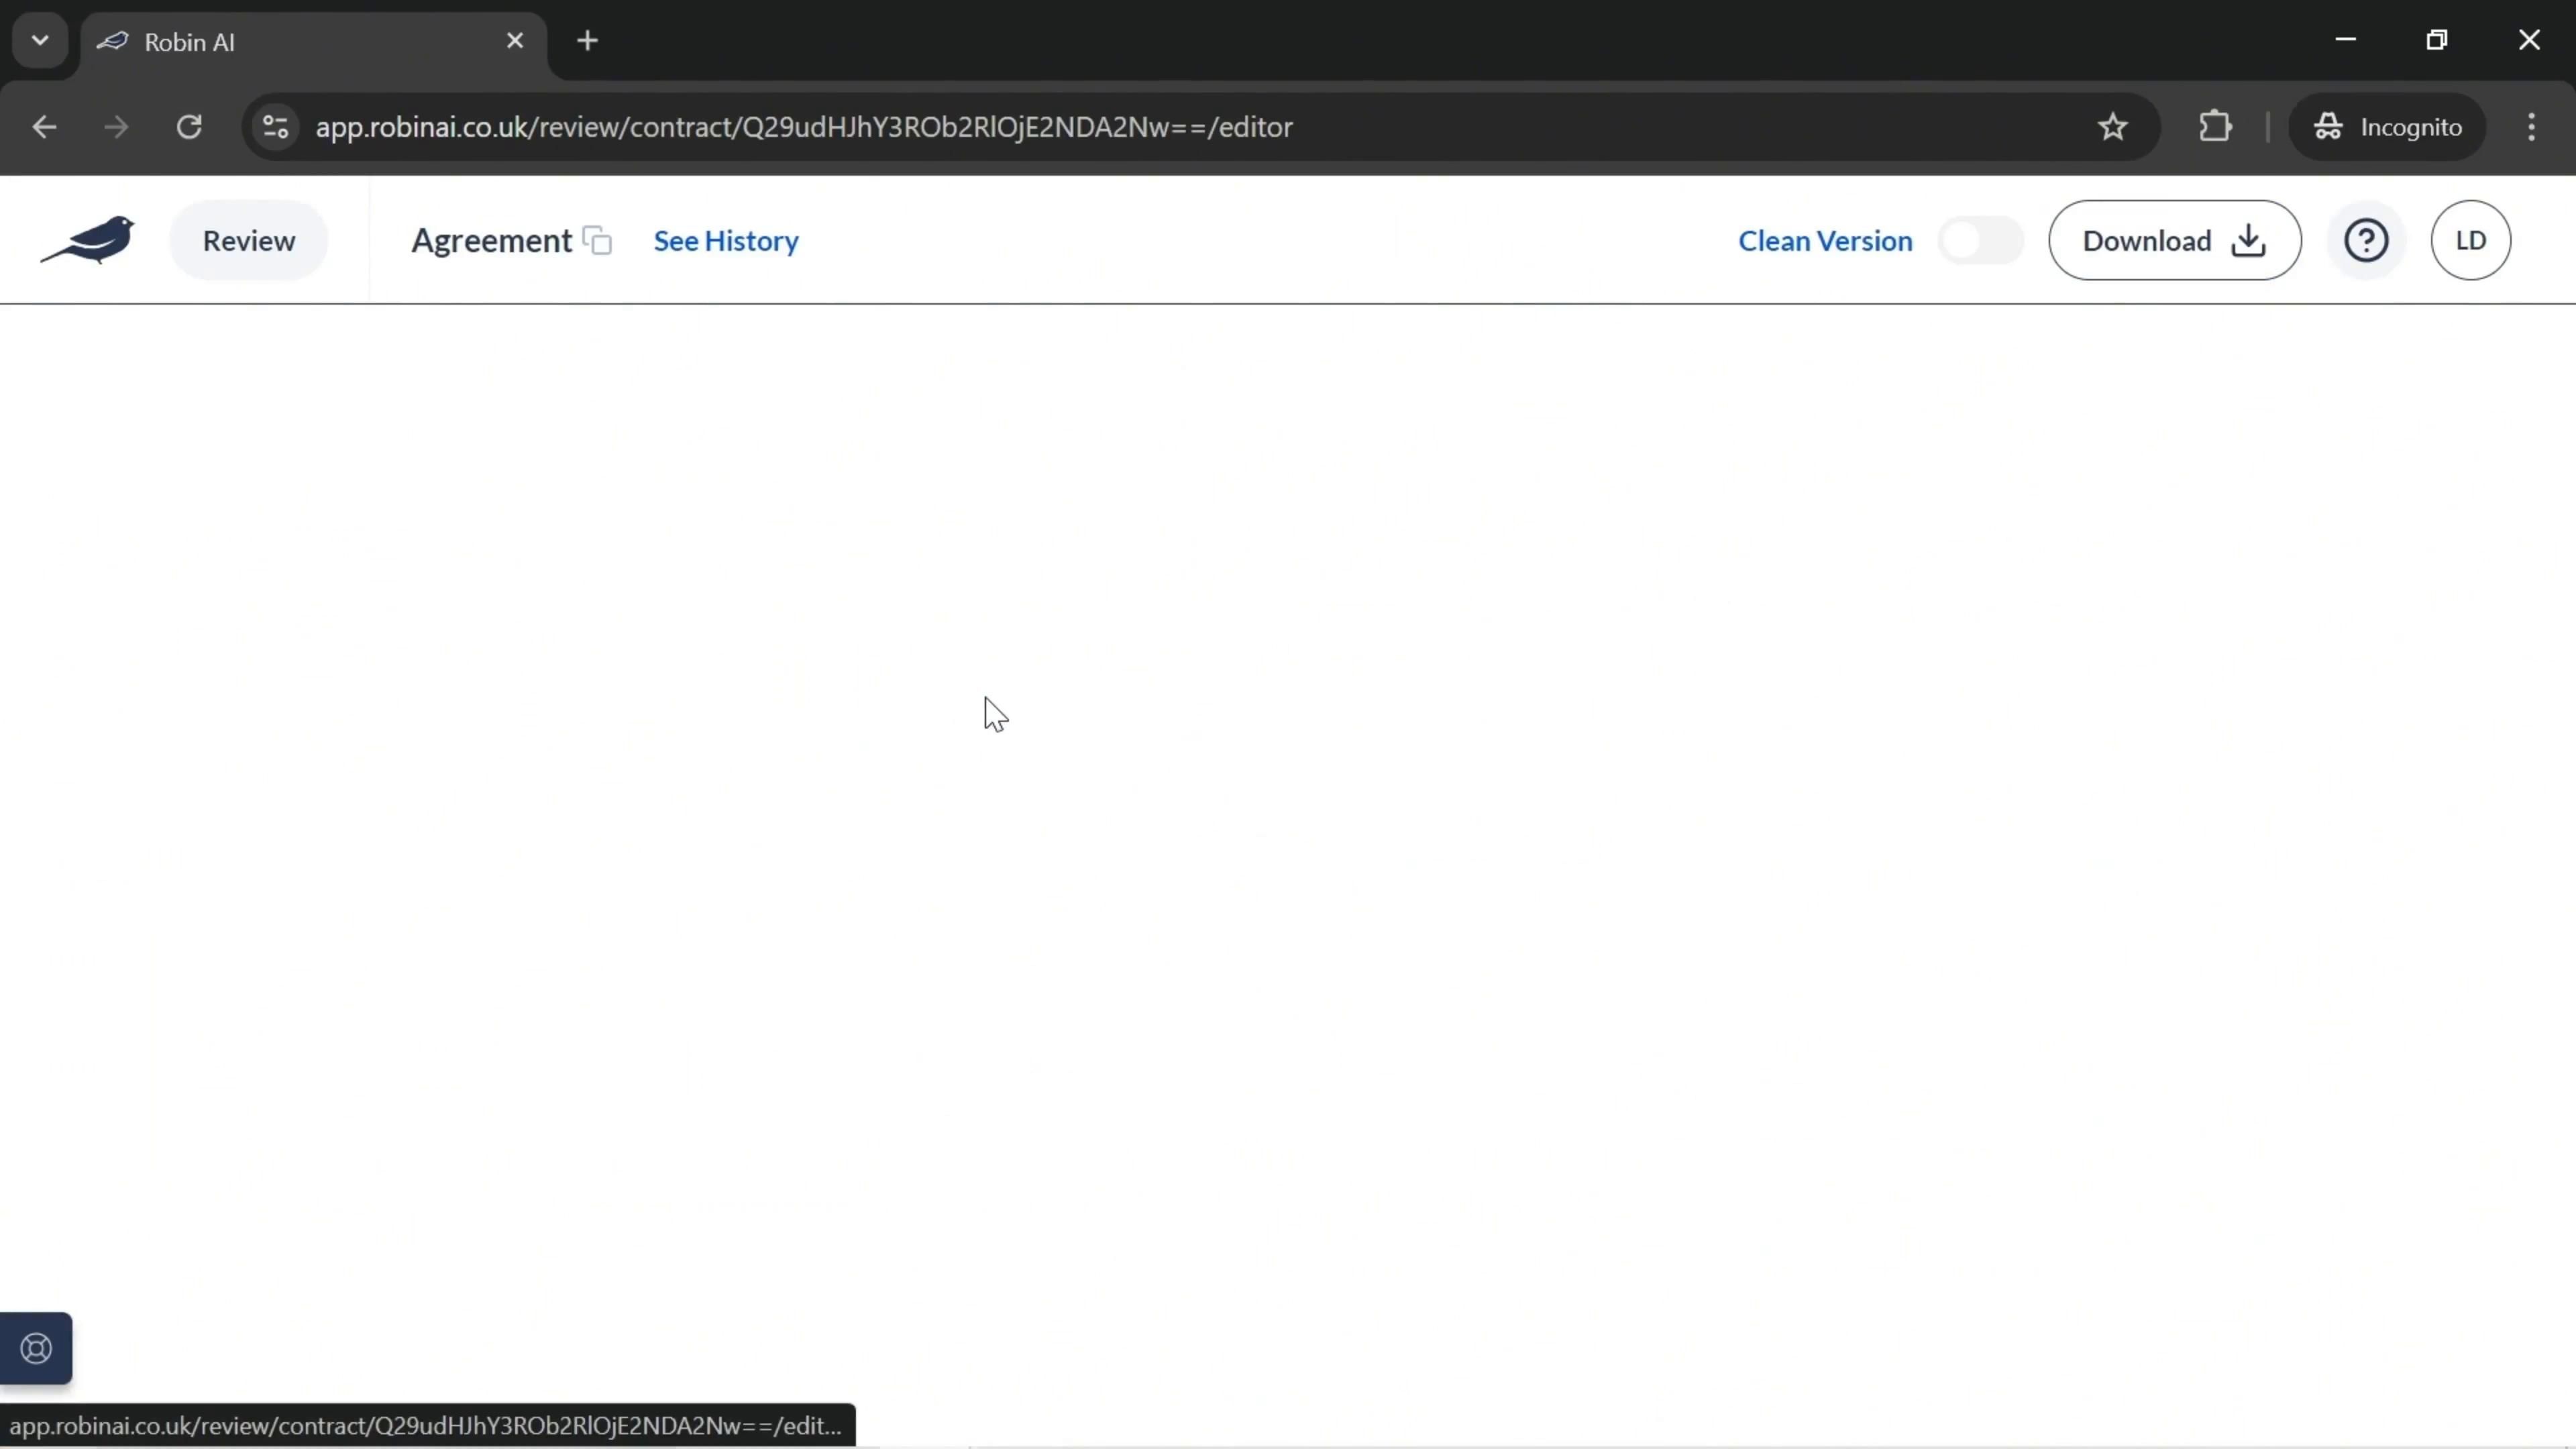Click the Clean Version label
This screenshot has height=1449, width=2576.
tap(1824, 241)
